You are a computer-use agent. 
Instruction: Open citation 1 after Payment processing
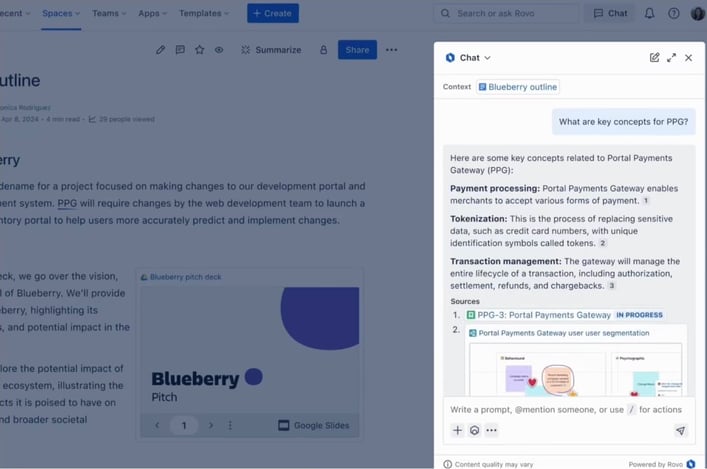tap(646, 201)
